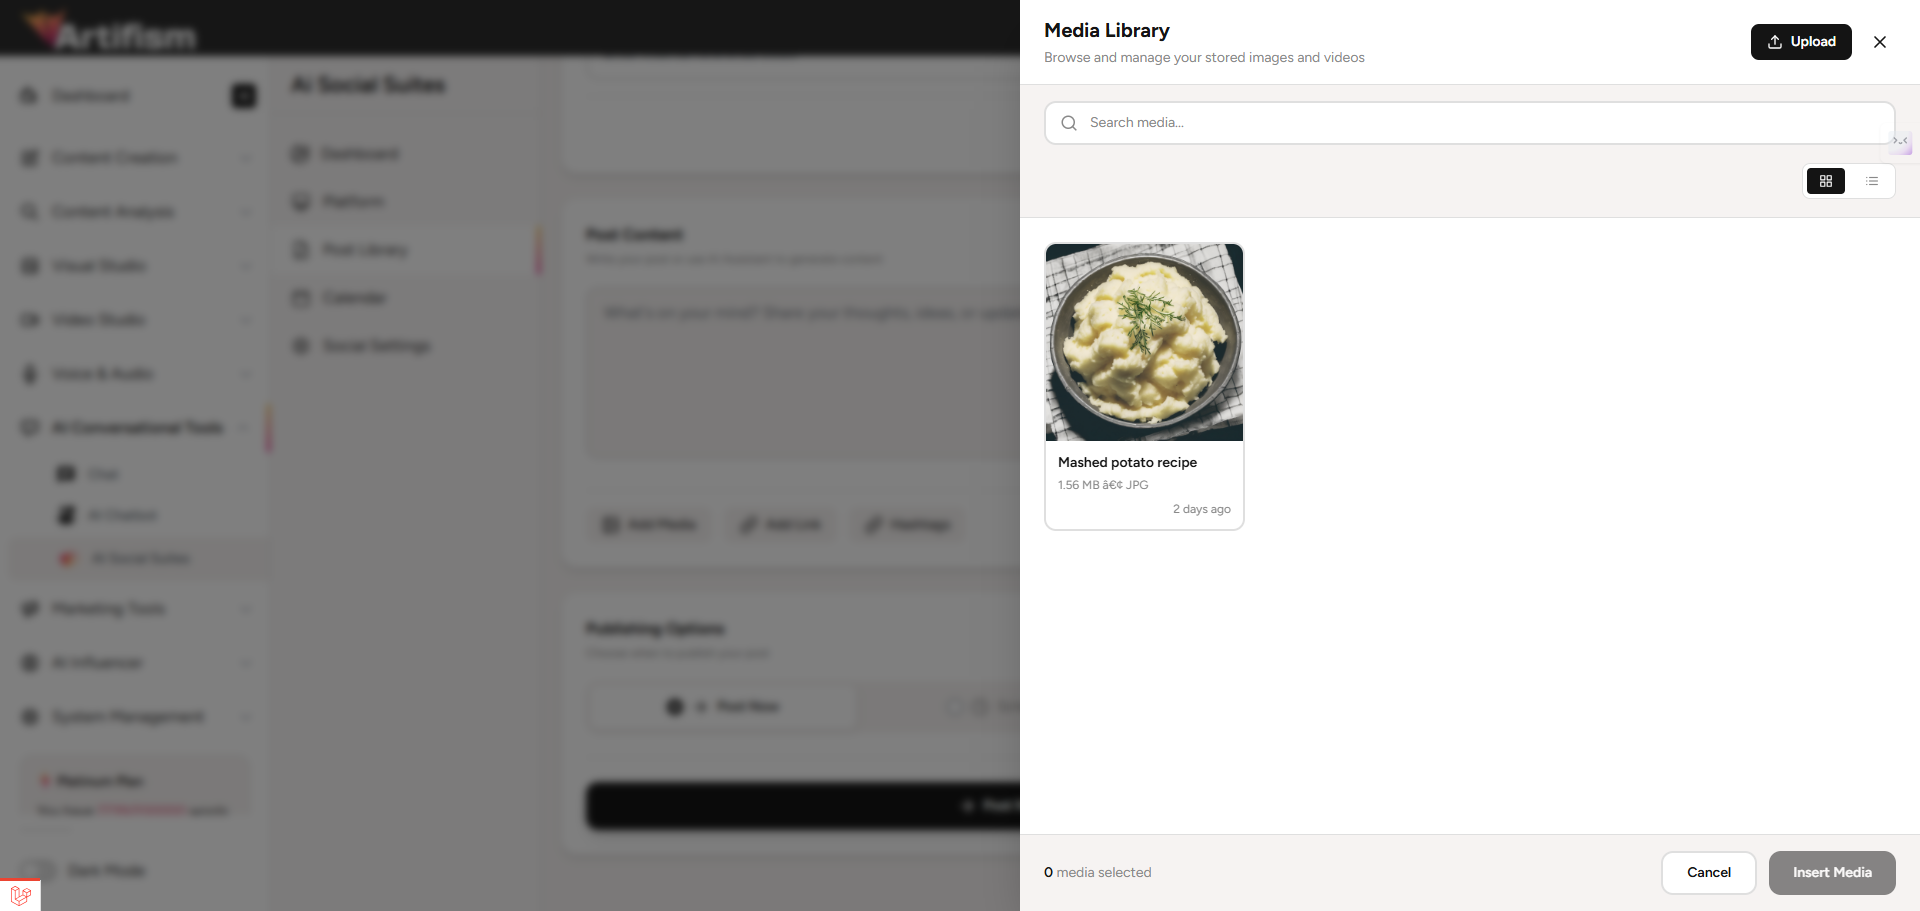This screenshot has height=911, width=1920.
Task: Open Calendar in AI Social Suites menu
Action: click(x=354, y=298)
